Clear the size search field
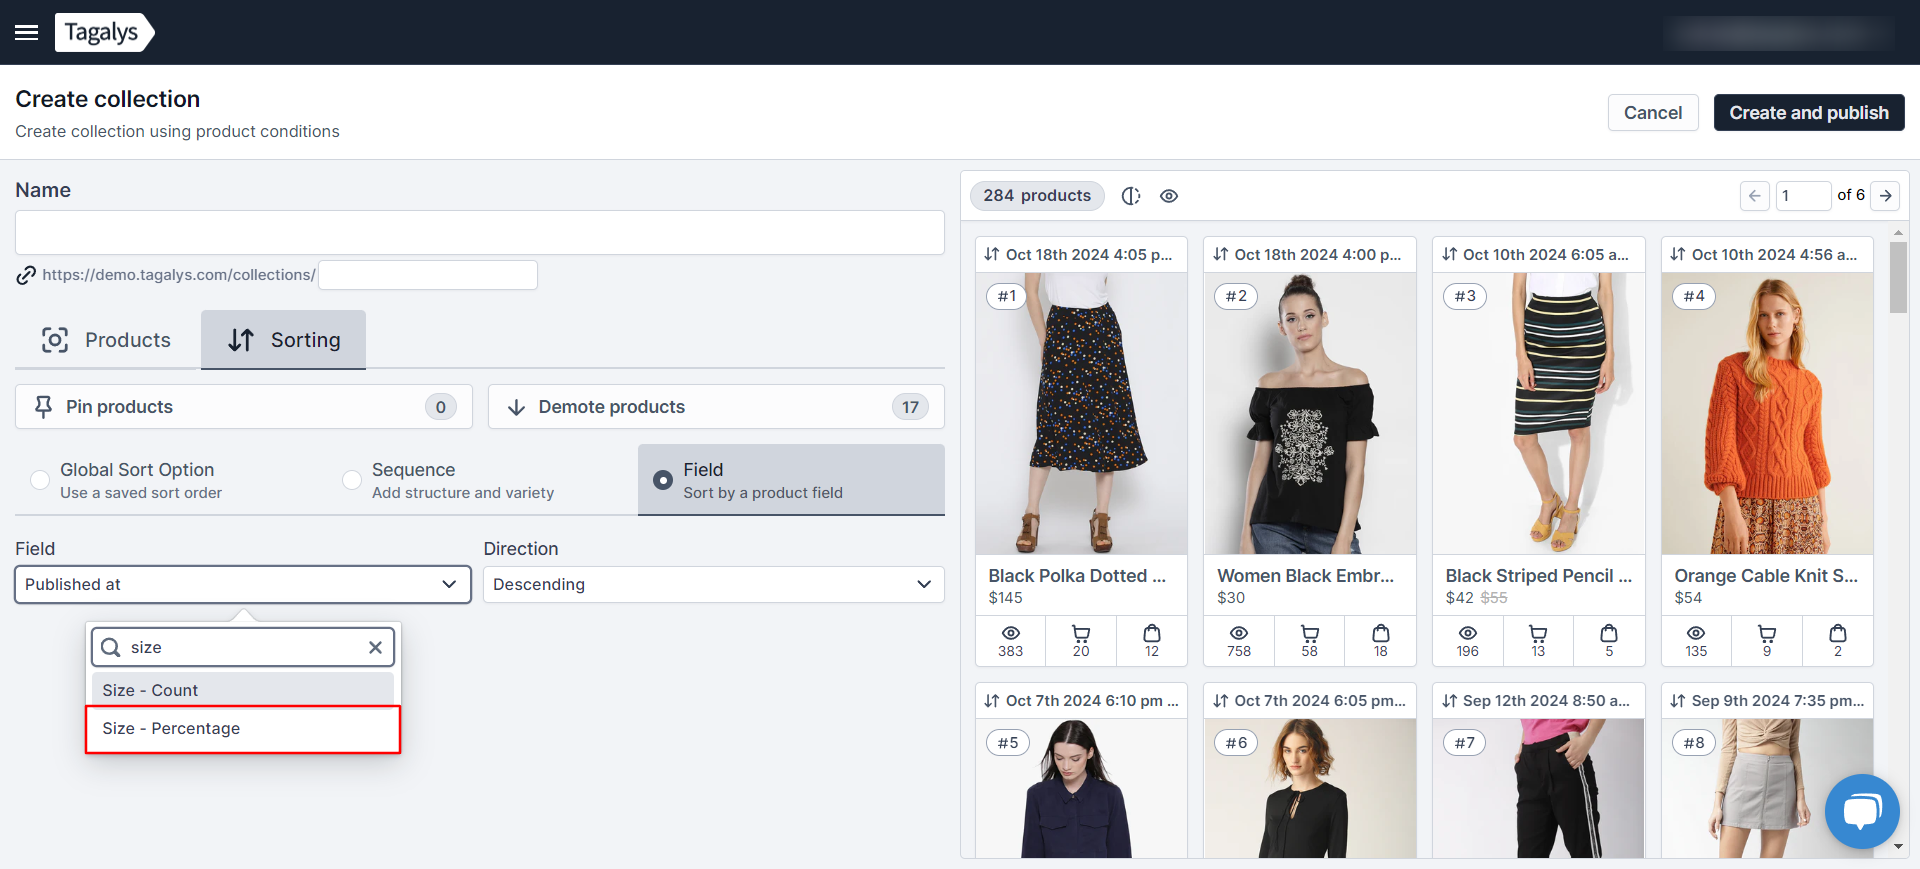The image size is (1920, 869). tap(375, 647)
